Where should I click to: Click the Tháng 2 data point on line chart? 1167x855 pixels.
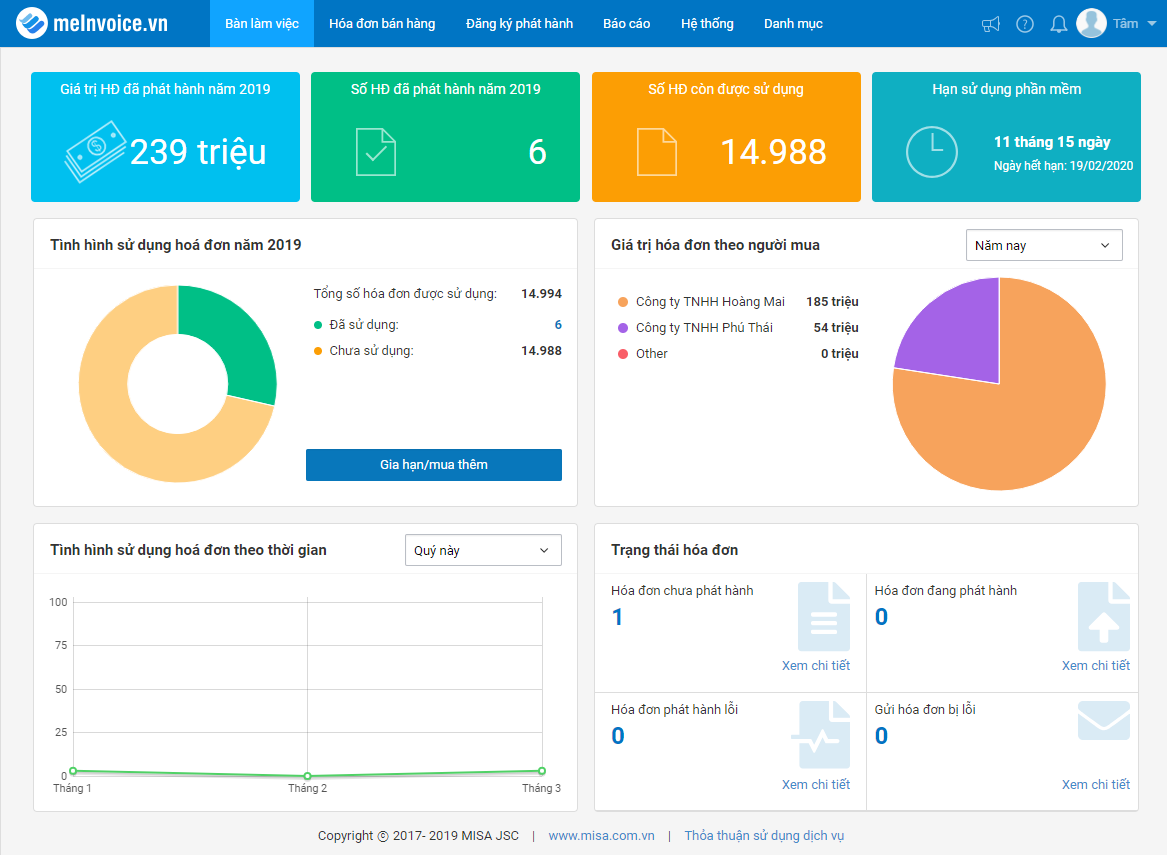pos(307,776)
